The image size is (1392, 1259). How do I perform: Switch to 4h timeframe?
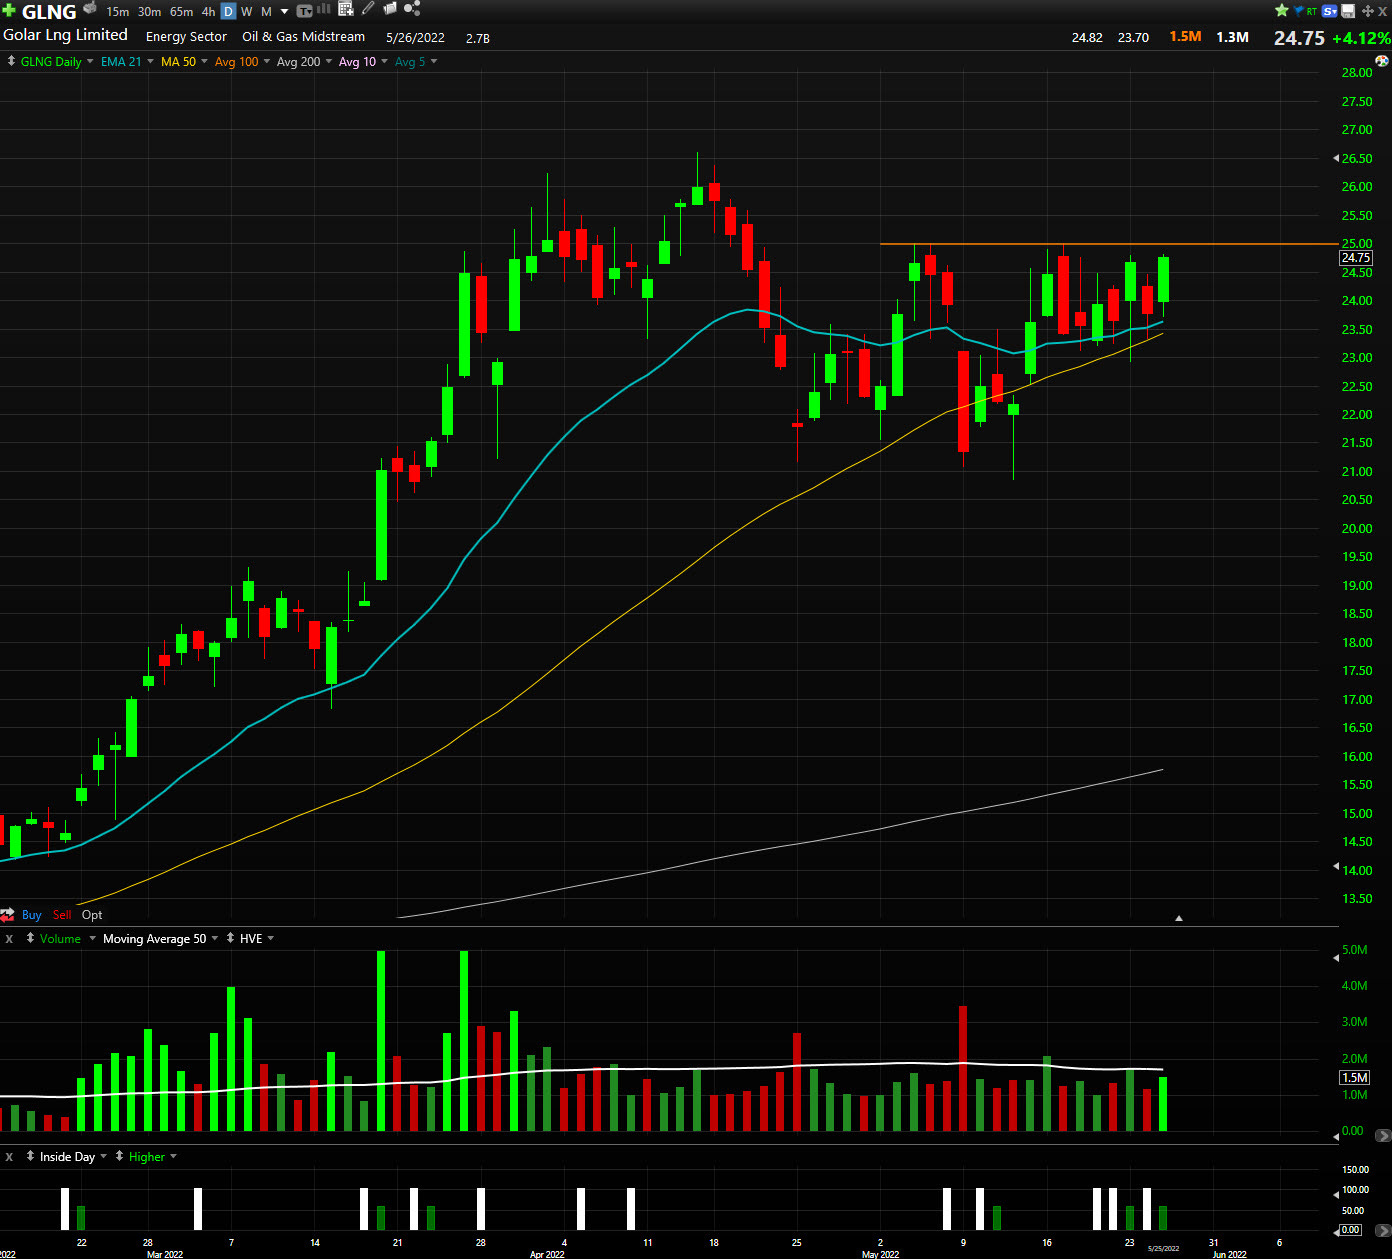[208, 12]
